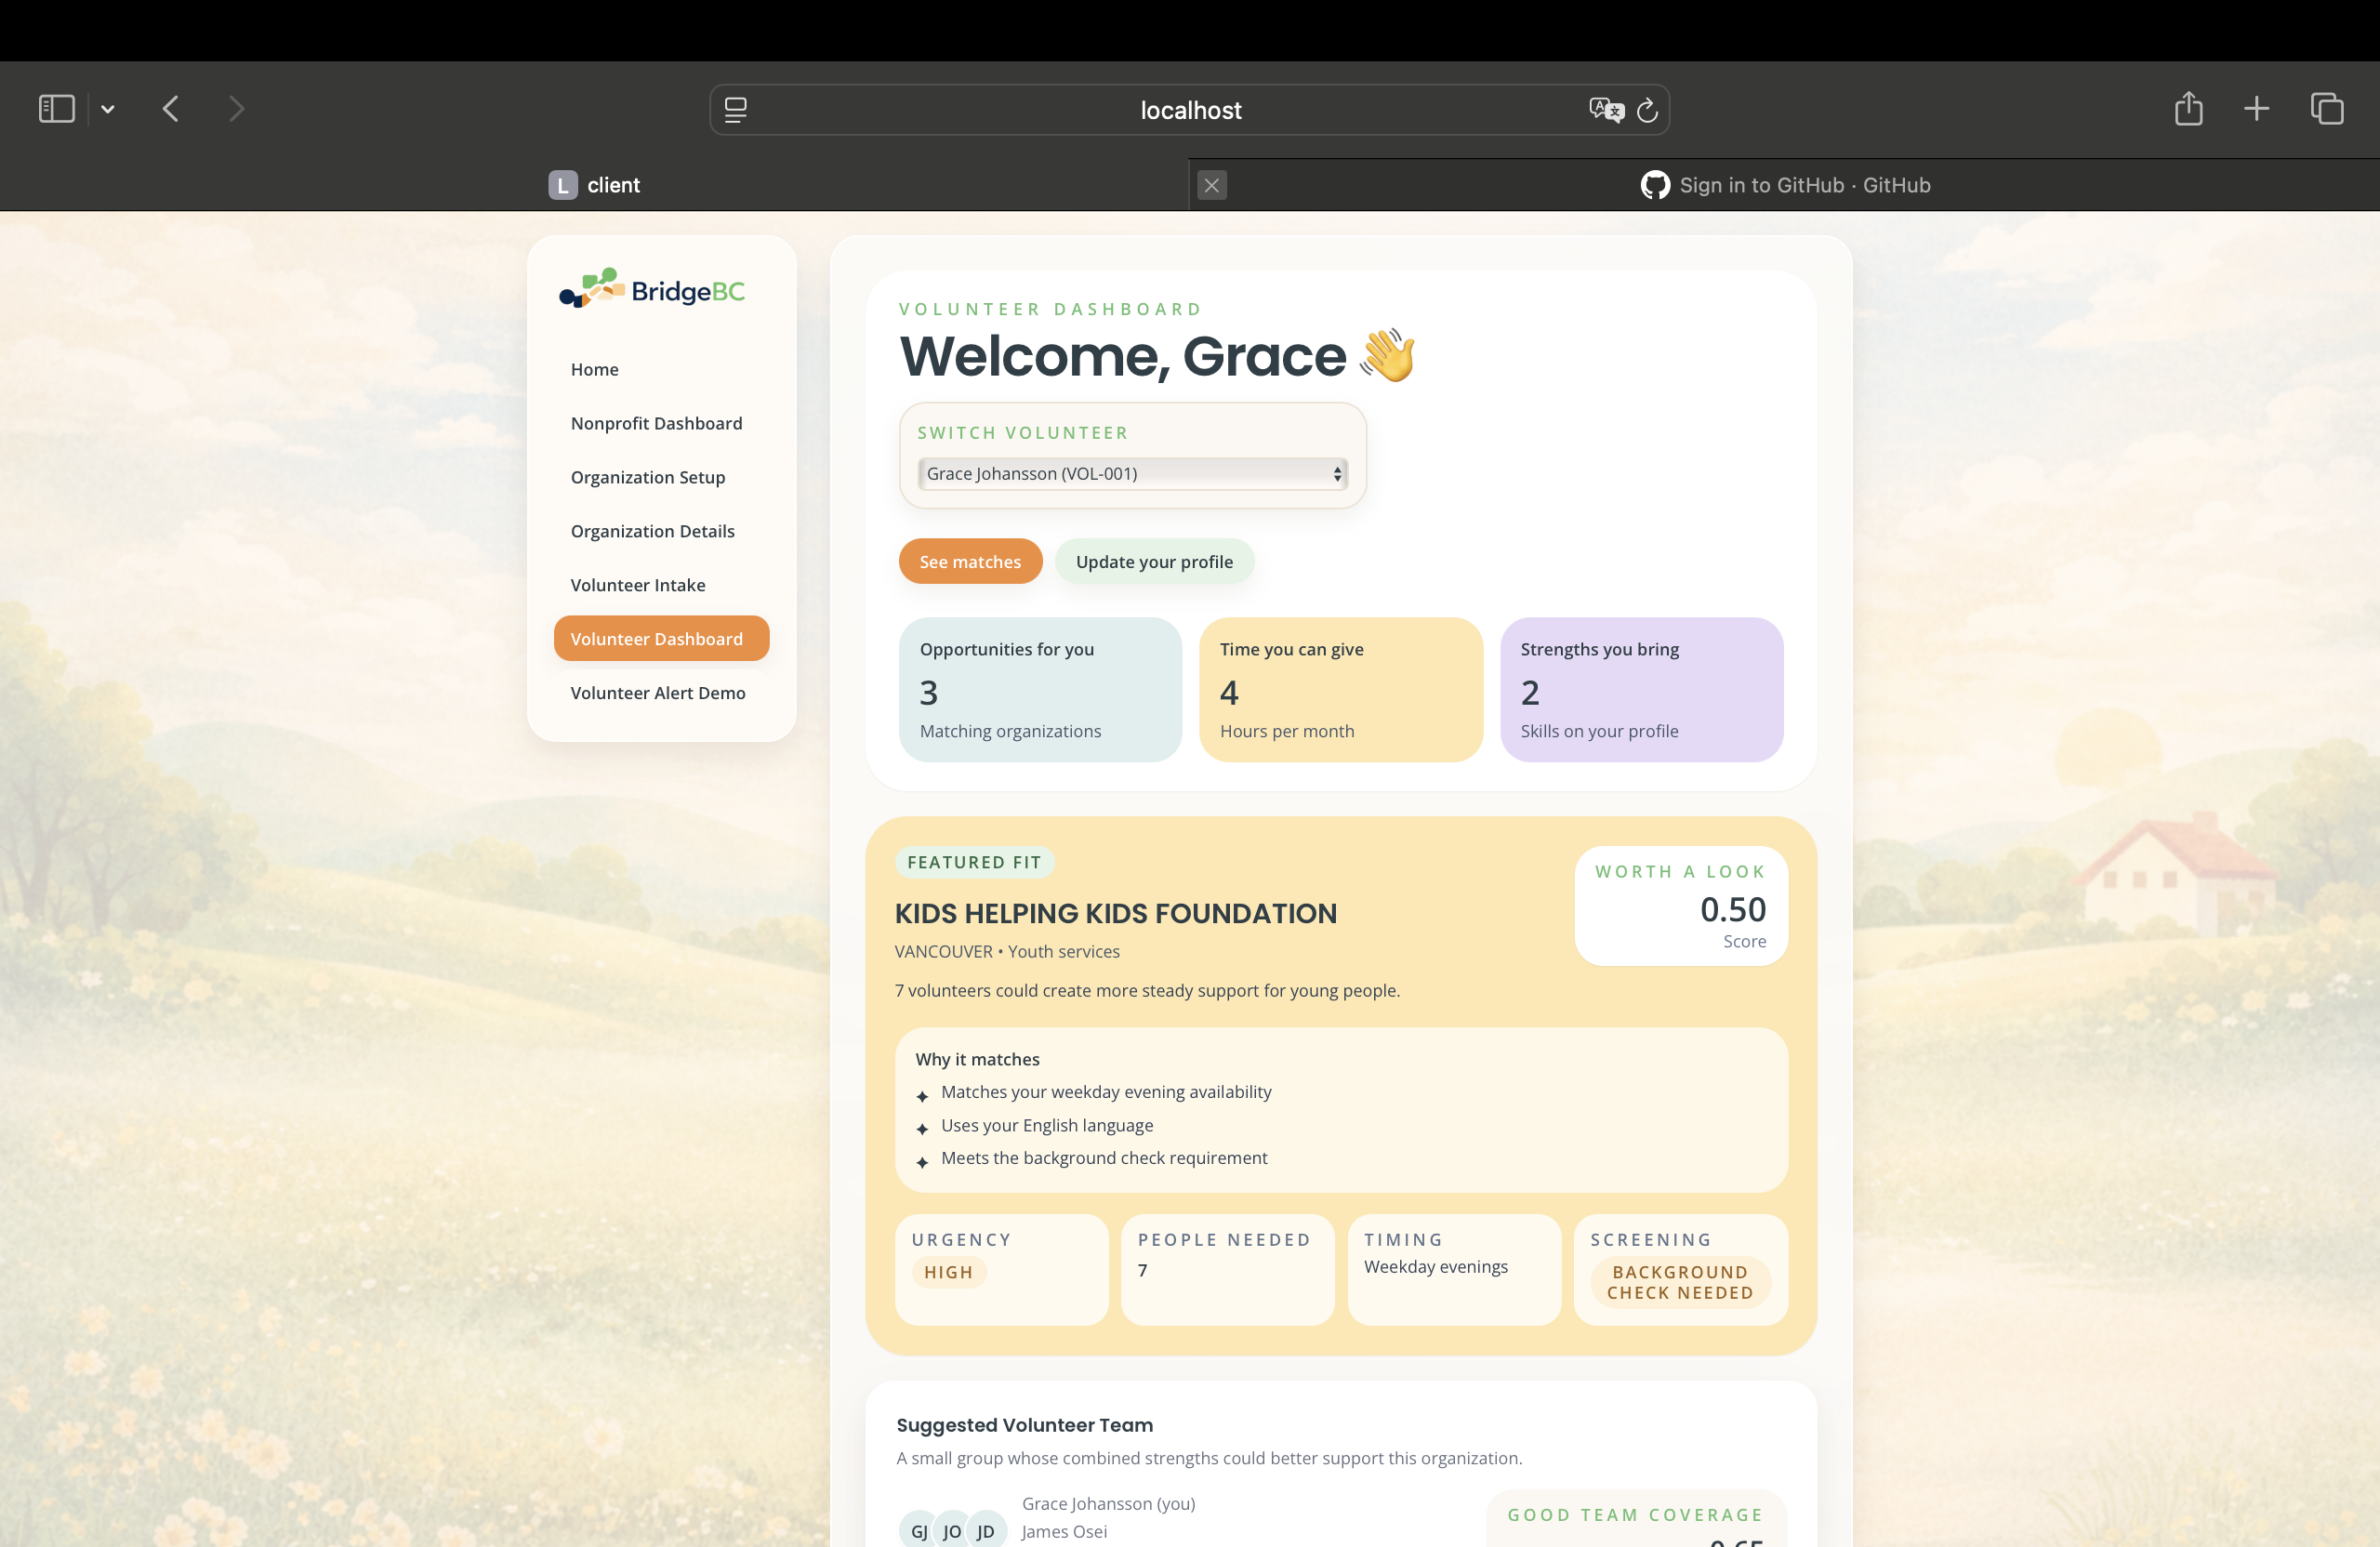The height and width of the screenshot is (1547, 2380).
Task: Reload the localhost page
Action: click(1648, 110)
